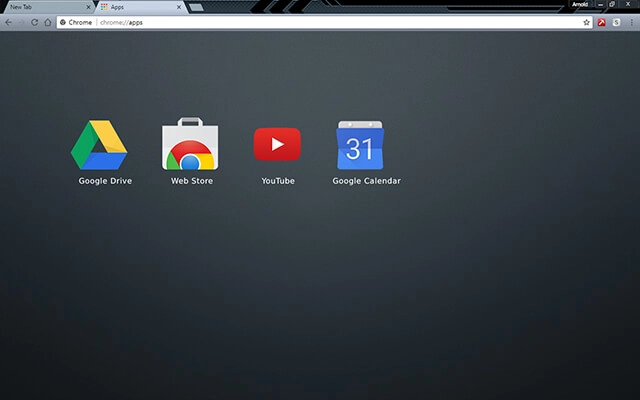This screenshot has width=640, height=400.
Task: Open a new tab with the tab button
Action: (196, 7)
